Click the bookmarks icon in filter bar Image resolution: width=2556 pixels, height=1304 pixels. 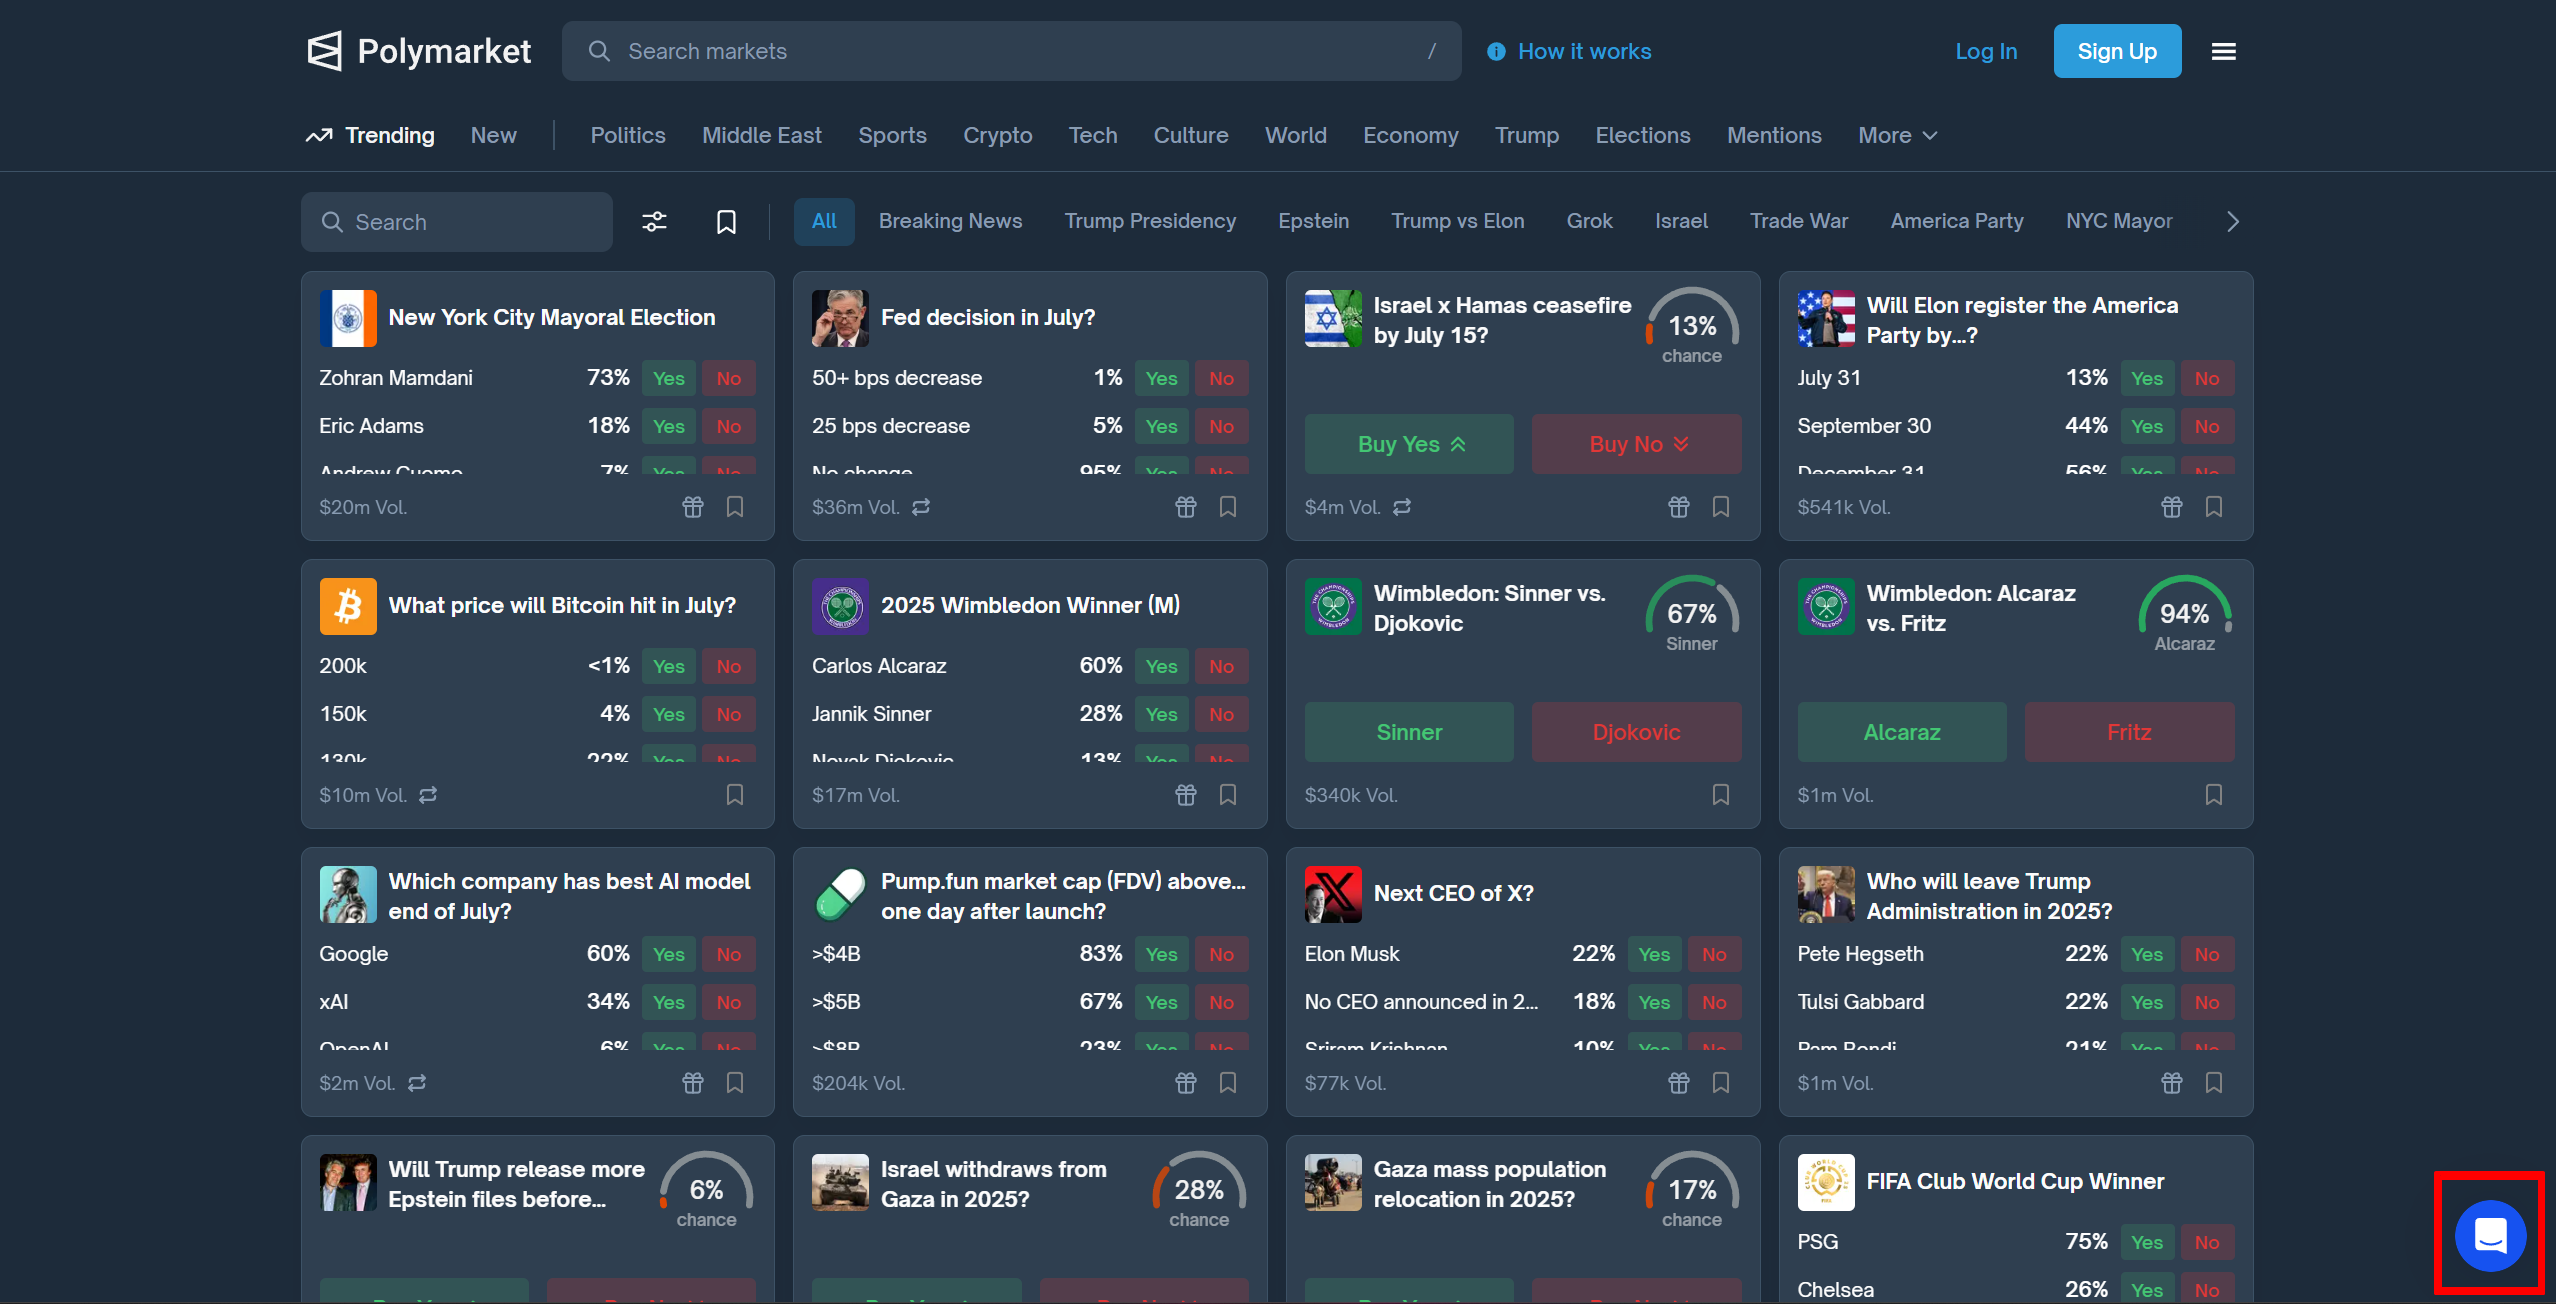tap(726, 221)
